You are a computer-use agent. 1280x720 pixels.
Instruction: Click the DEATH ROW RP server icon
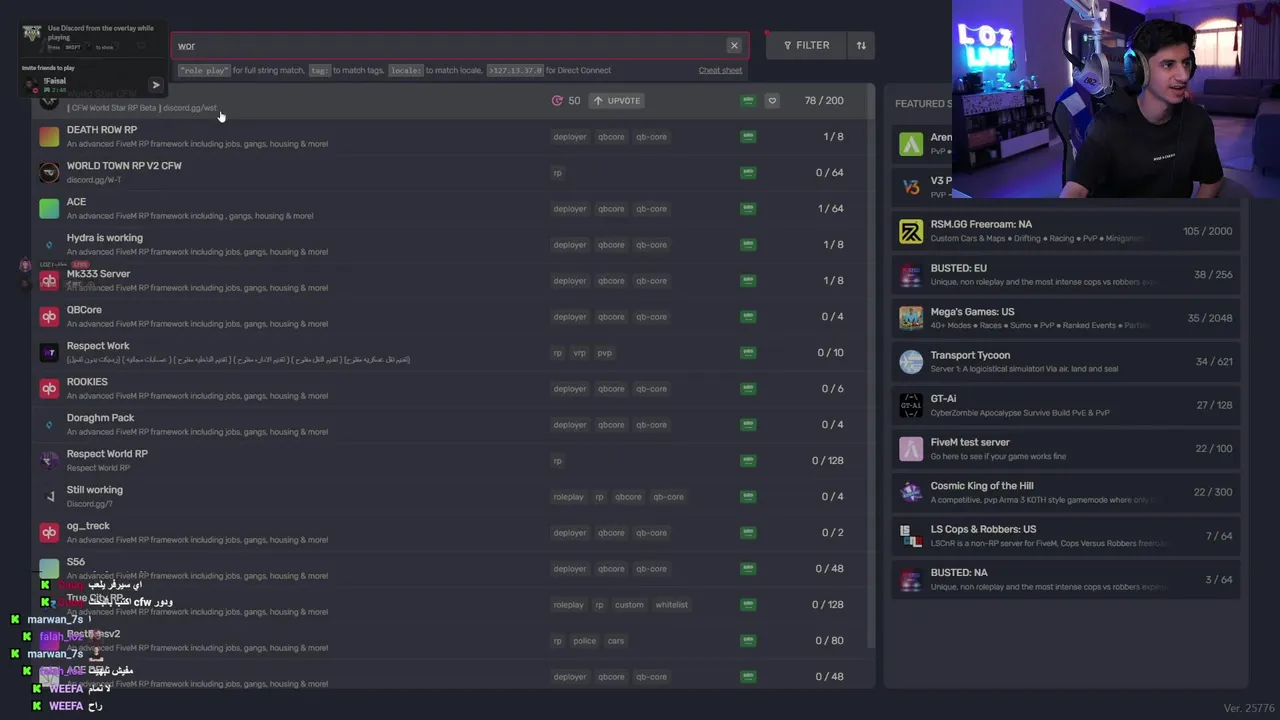point(49,137)
